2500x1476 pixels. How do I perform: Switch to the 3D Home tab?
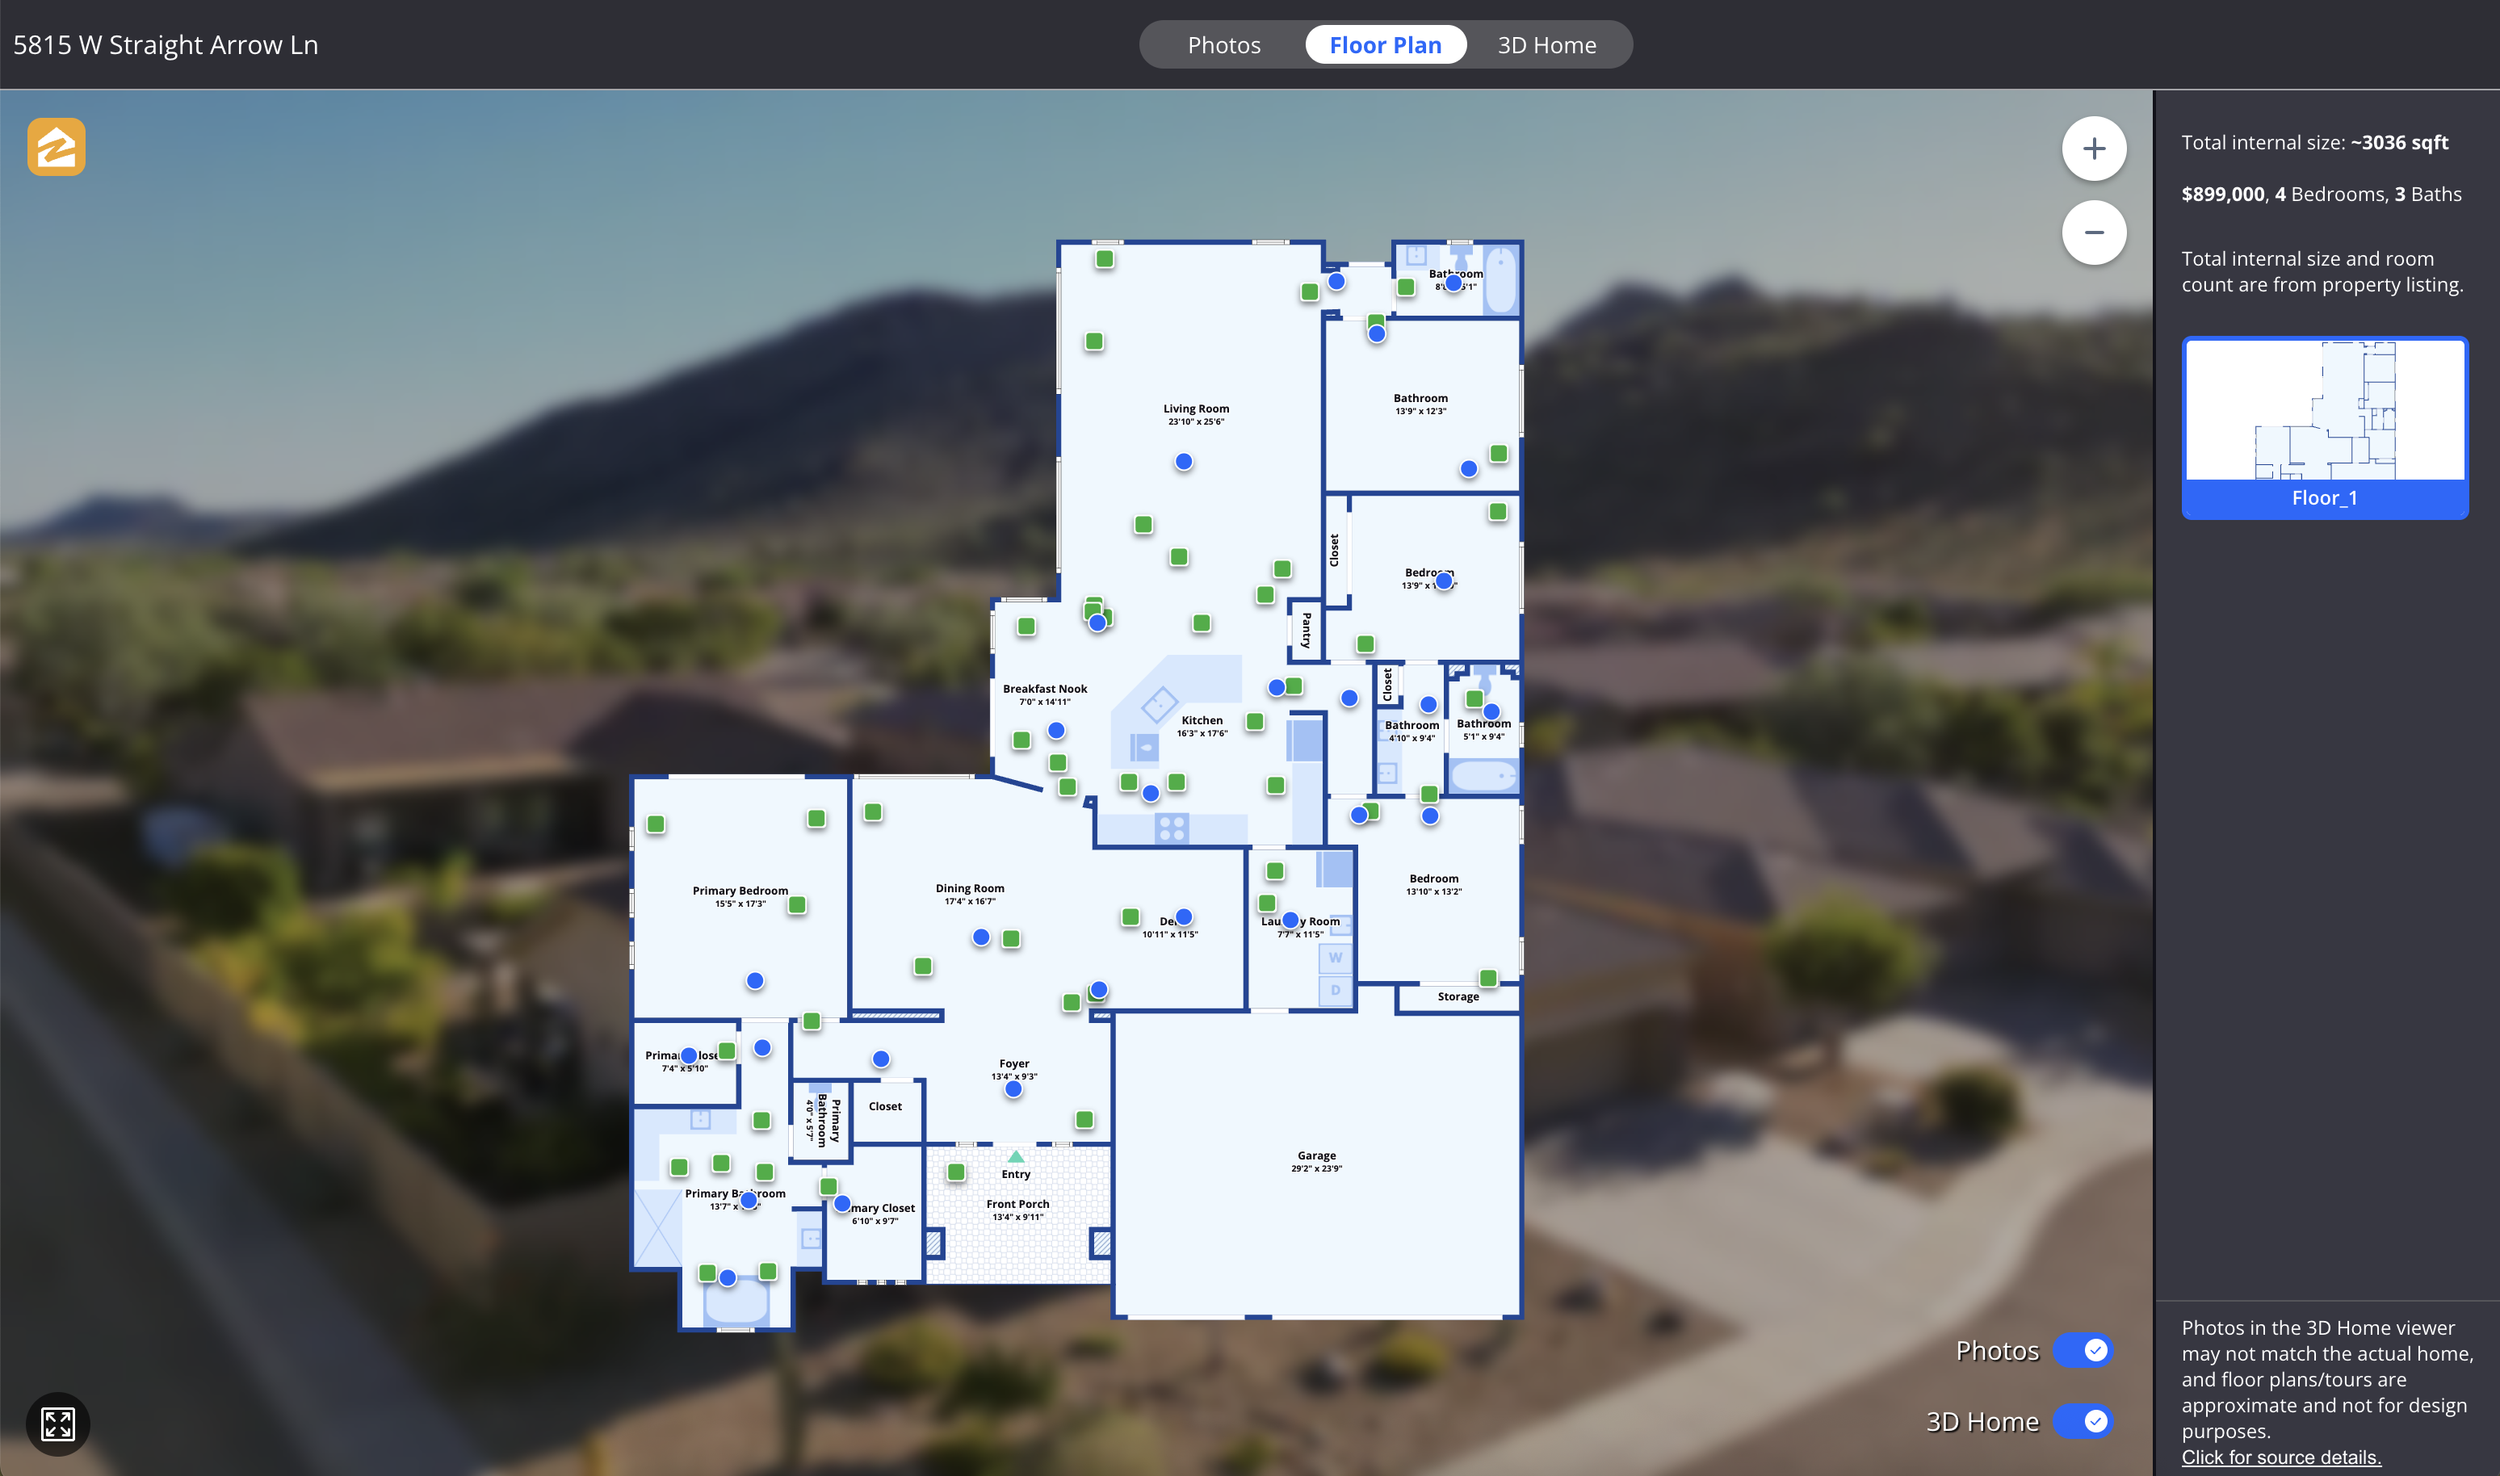point(1546,45)
